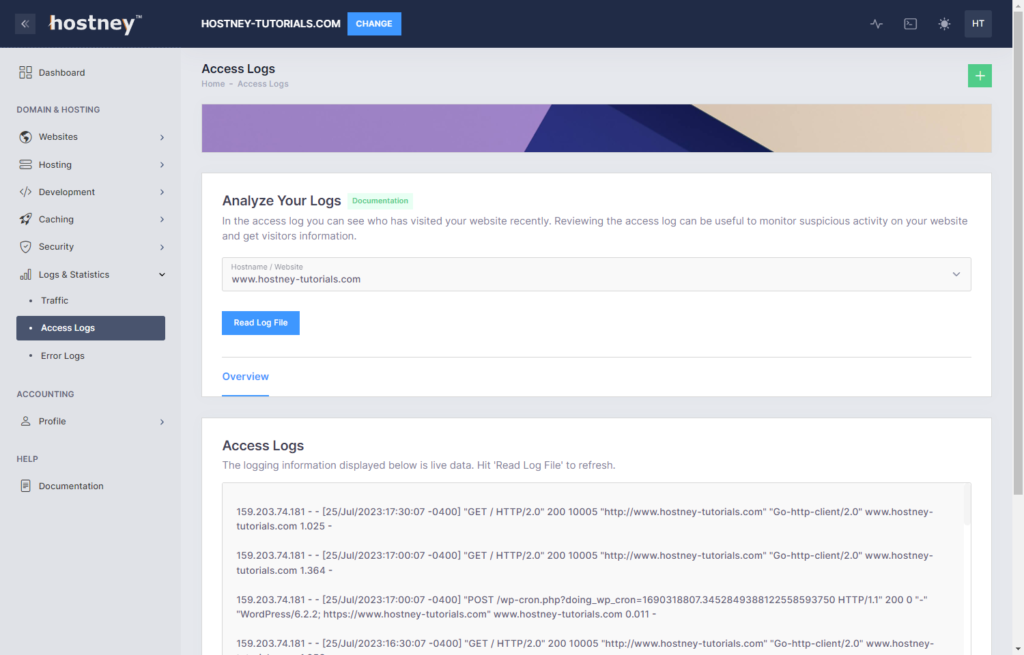Image resolution: width=1024 pixels, height=655 pixels.
Task: Open the Documentation badge next to Analyze Your Logs
Action: click(380, 200)
